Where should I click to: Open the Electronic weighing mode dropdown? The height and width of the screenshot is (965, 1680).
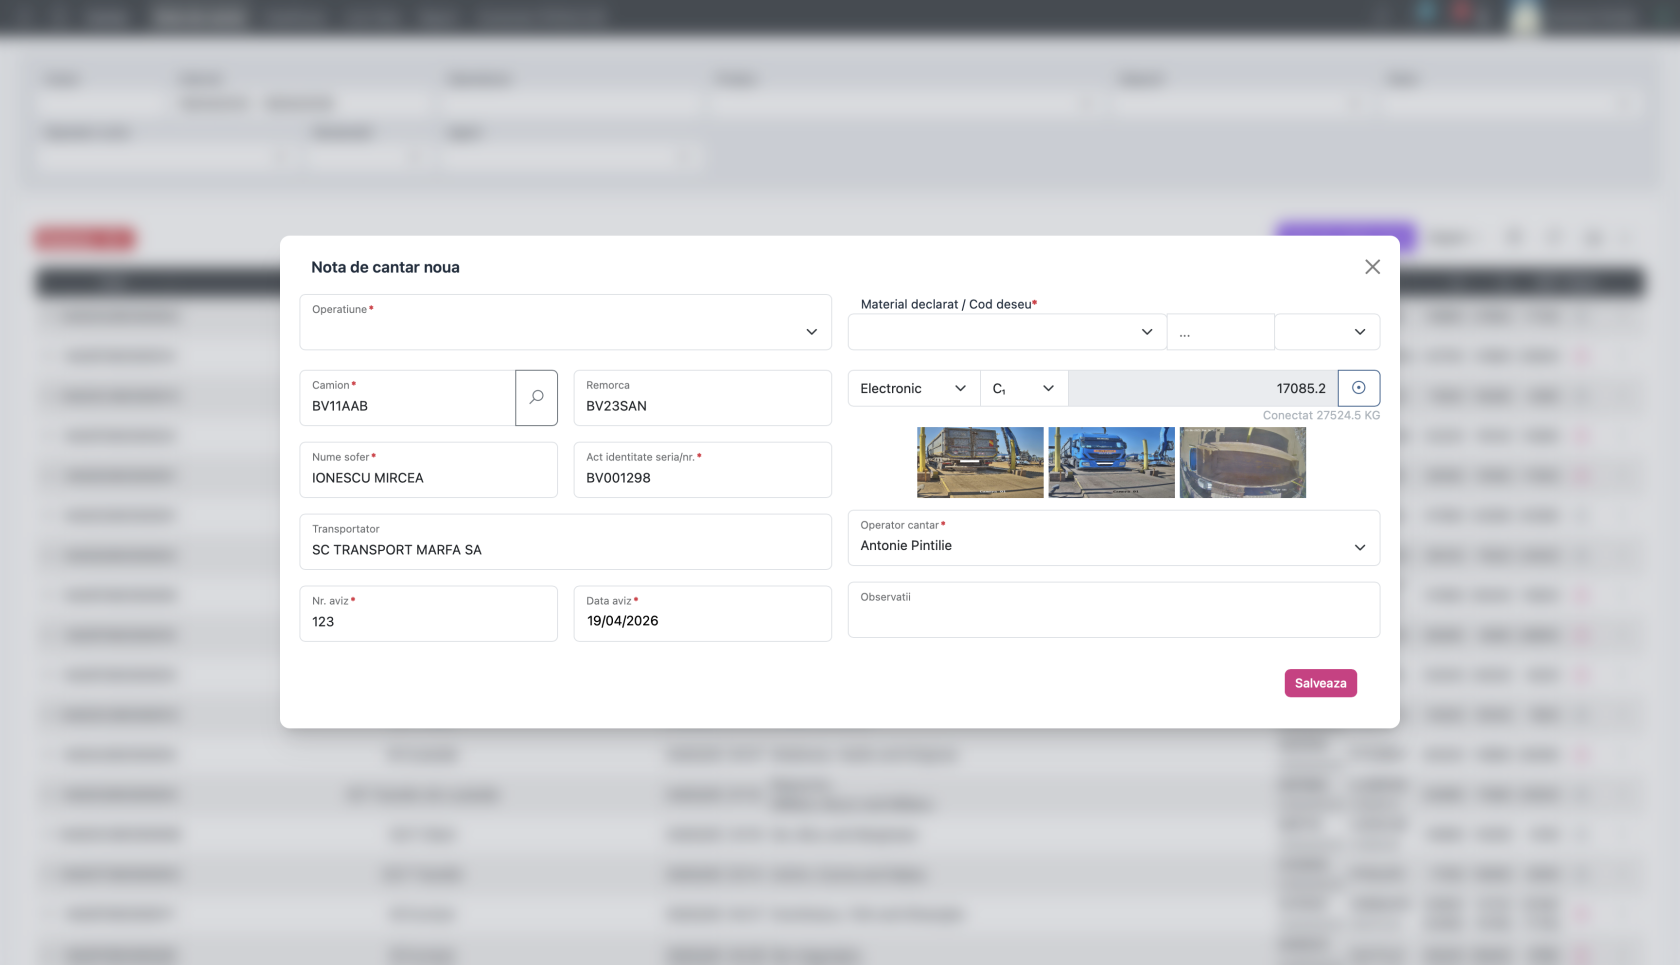913,388
